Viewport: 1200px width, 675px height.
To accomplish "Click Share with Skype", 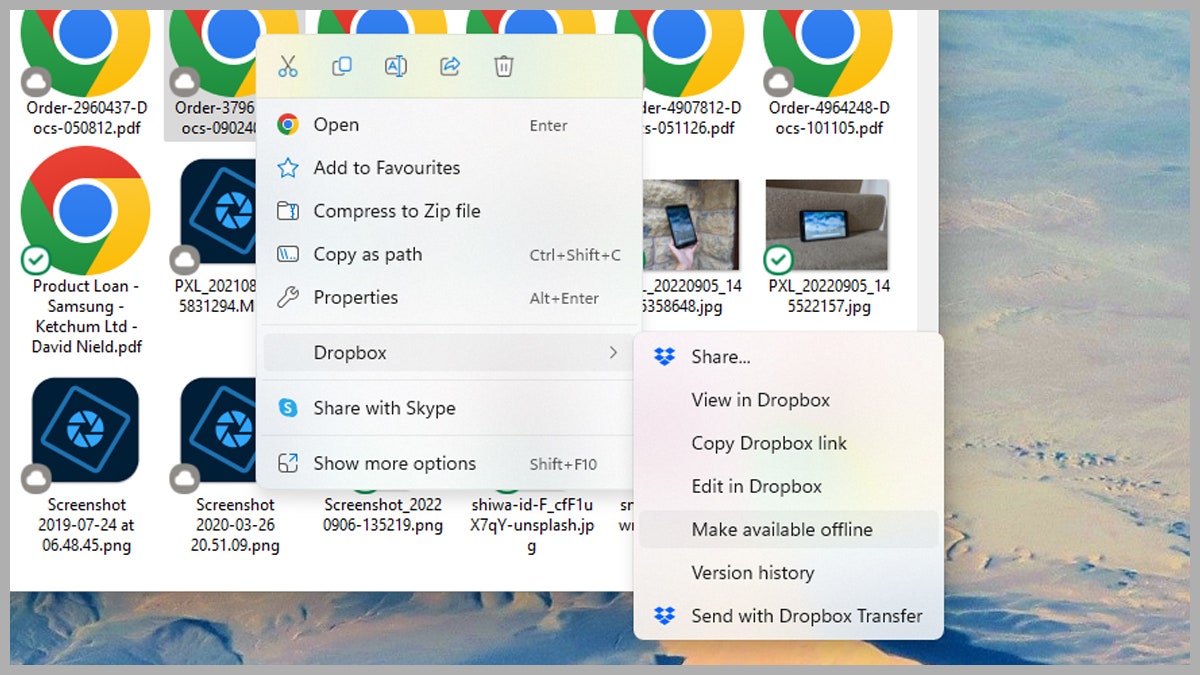I will point(384,408).
